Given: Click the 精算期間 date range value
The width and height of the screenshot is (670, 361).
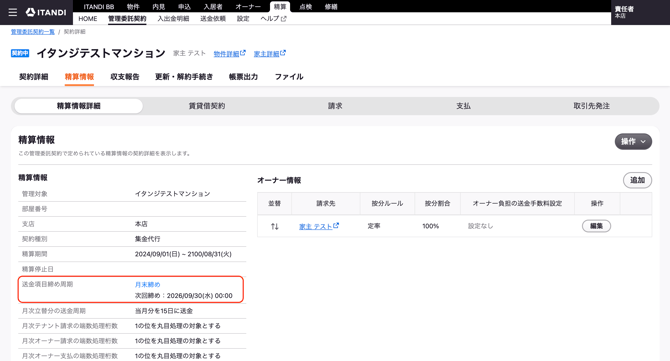Looking at the screenshot, I should pyautogui.click(x=183, y=254).
